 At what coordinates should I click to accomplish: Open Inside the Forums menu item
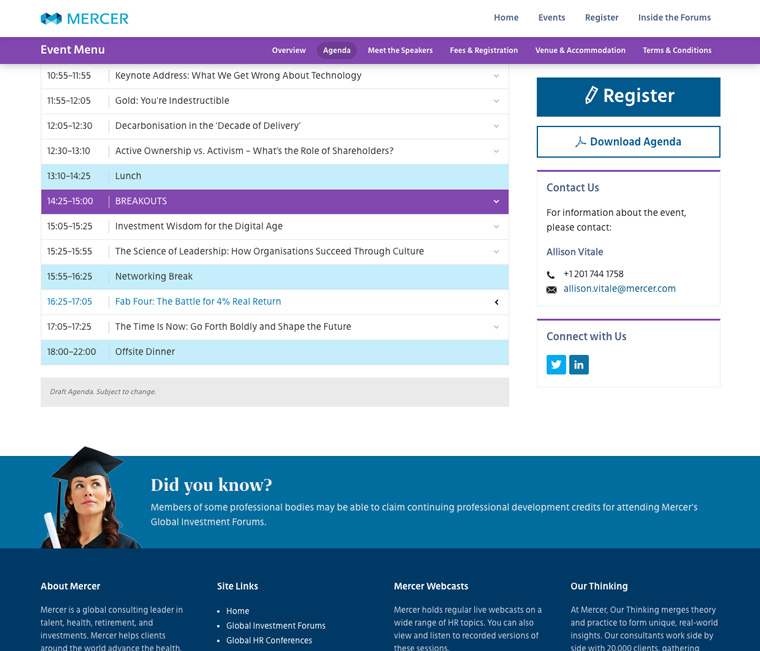pos(674,17)
